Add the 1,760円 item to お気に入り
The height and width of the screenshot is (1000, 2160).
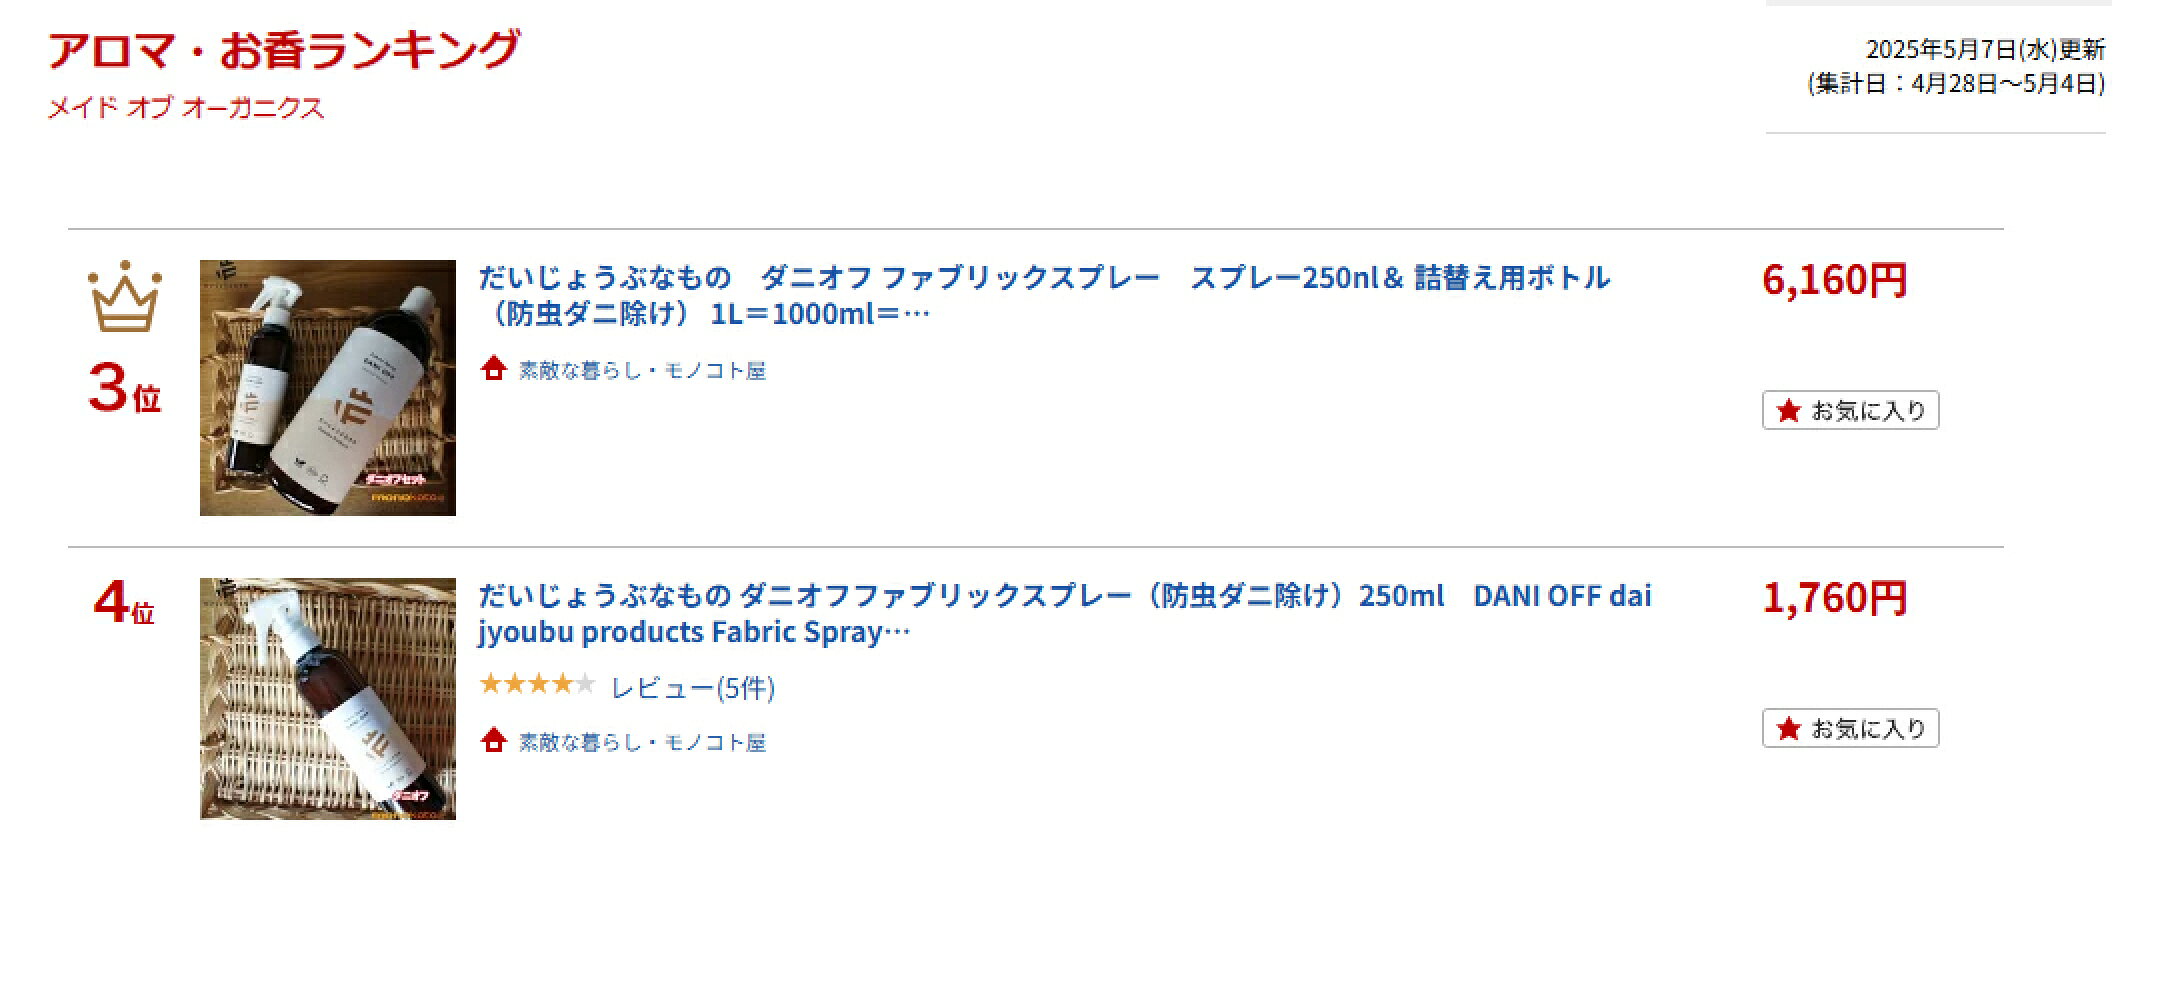[1850, 729]
